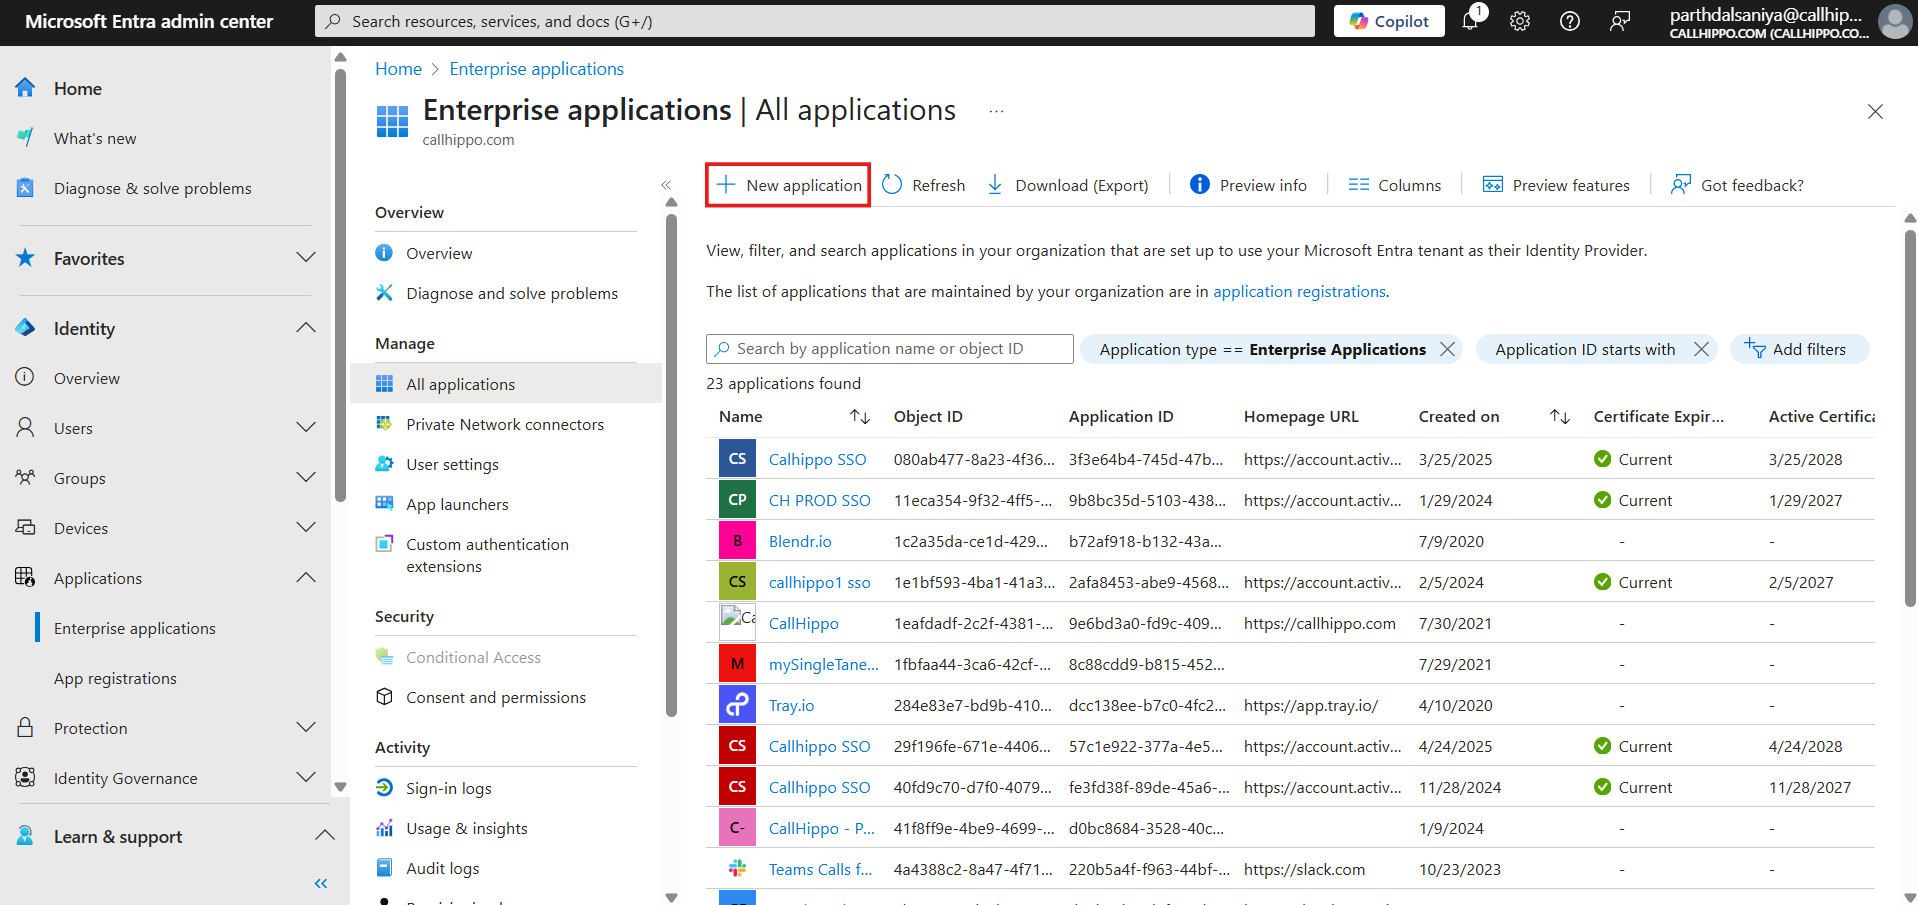Open Consent and permissions
This screenshot has width=1918, height=905.
point(496,697)
